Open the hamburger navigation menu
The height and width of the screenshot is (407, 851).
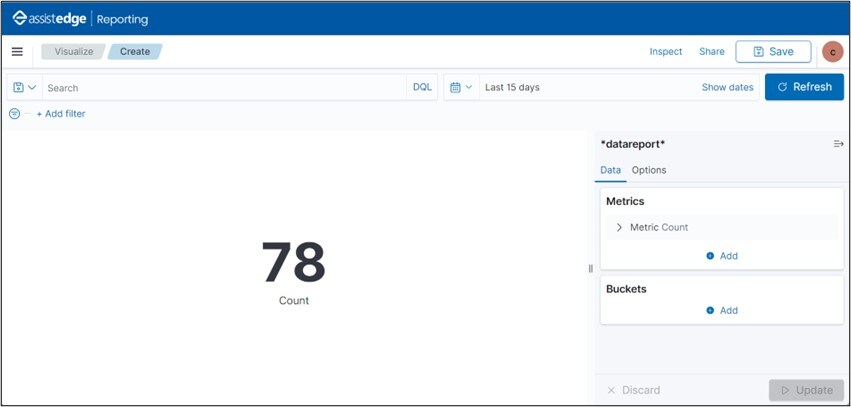tap(17, 52)
